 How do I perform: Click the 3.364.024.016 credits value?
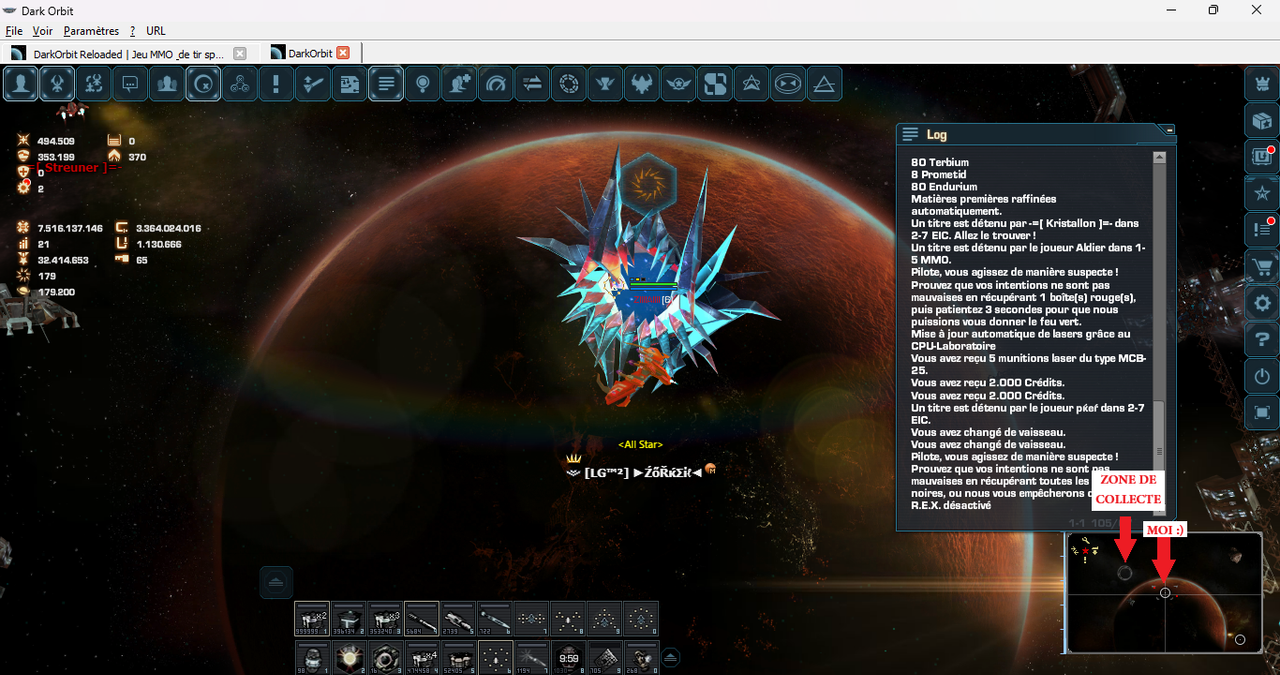169,228
